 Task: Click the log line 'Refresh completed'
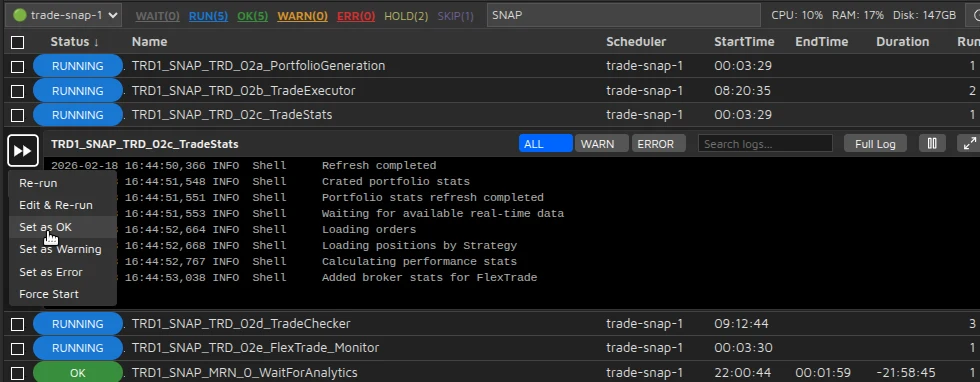(x=379, y=166)
